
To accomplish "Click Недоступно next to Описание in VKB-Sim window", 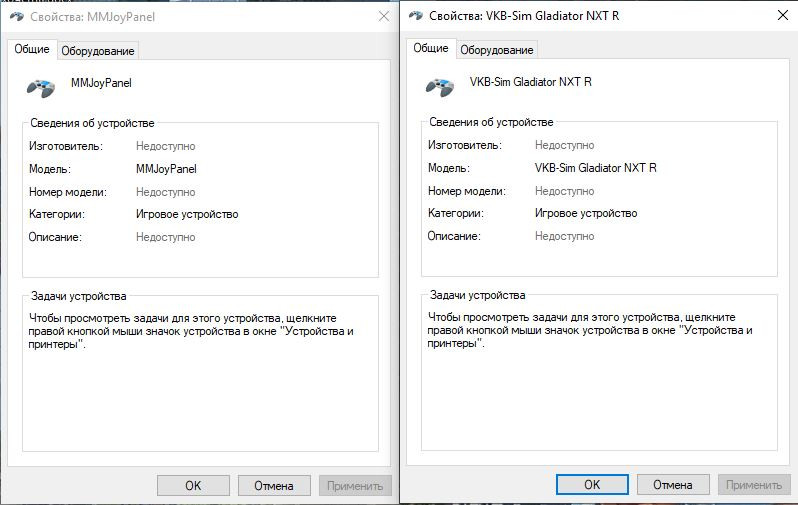I will 564,236.
